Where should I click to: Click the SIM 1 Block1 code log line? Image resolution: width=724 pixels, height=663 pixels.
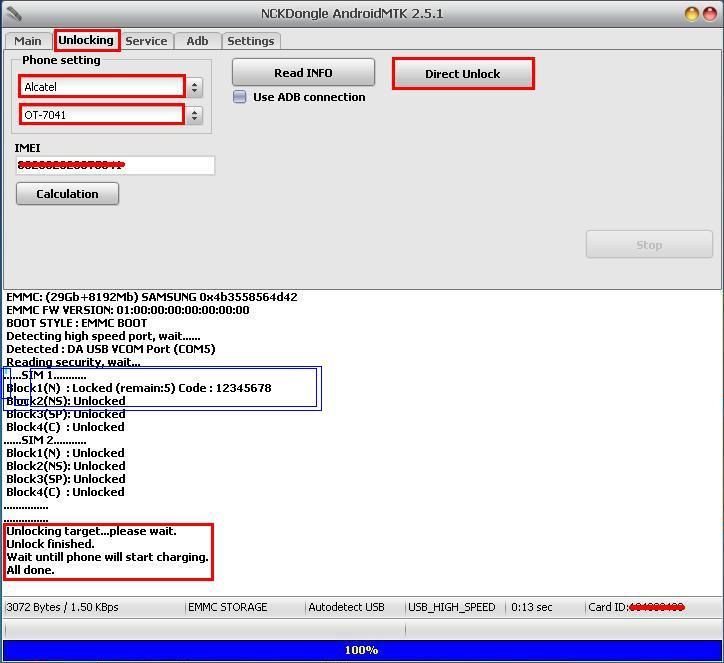click(139, 388)
